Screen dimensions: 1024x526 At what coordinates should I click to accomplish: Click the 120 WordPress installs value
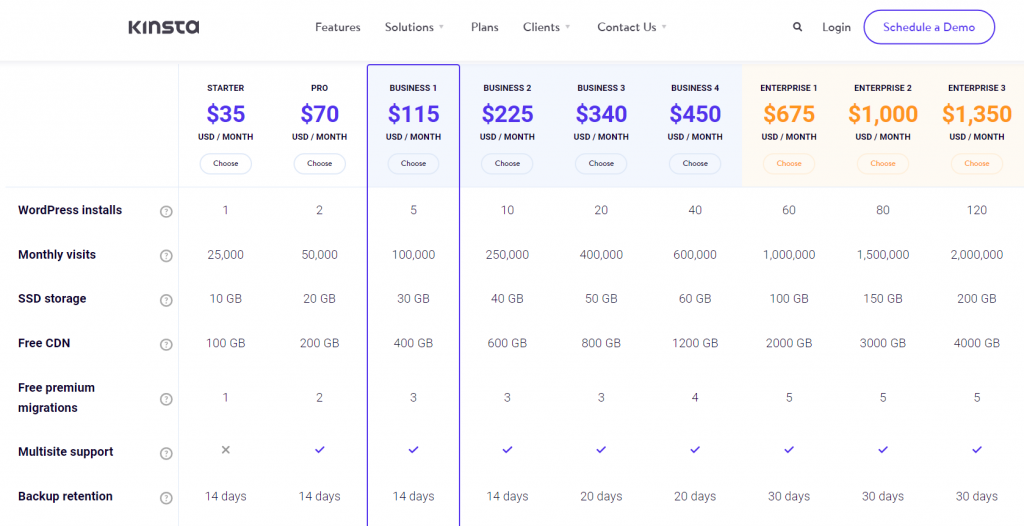(x=977, y=210)
